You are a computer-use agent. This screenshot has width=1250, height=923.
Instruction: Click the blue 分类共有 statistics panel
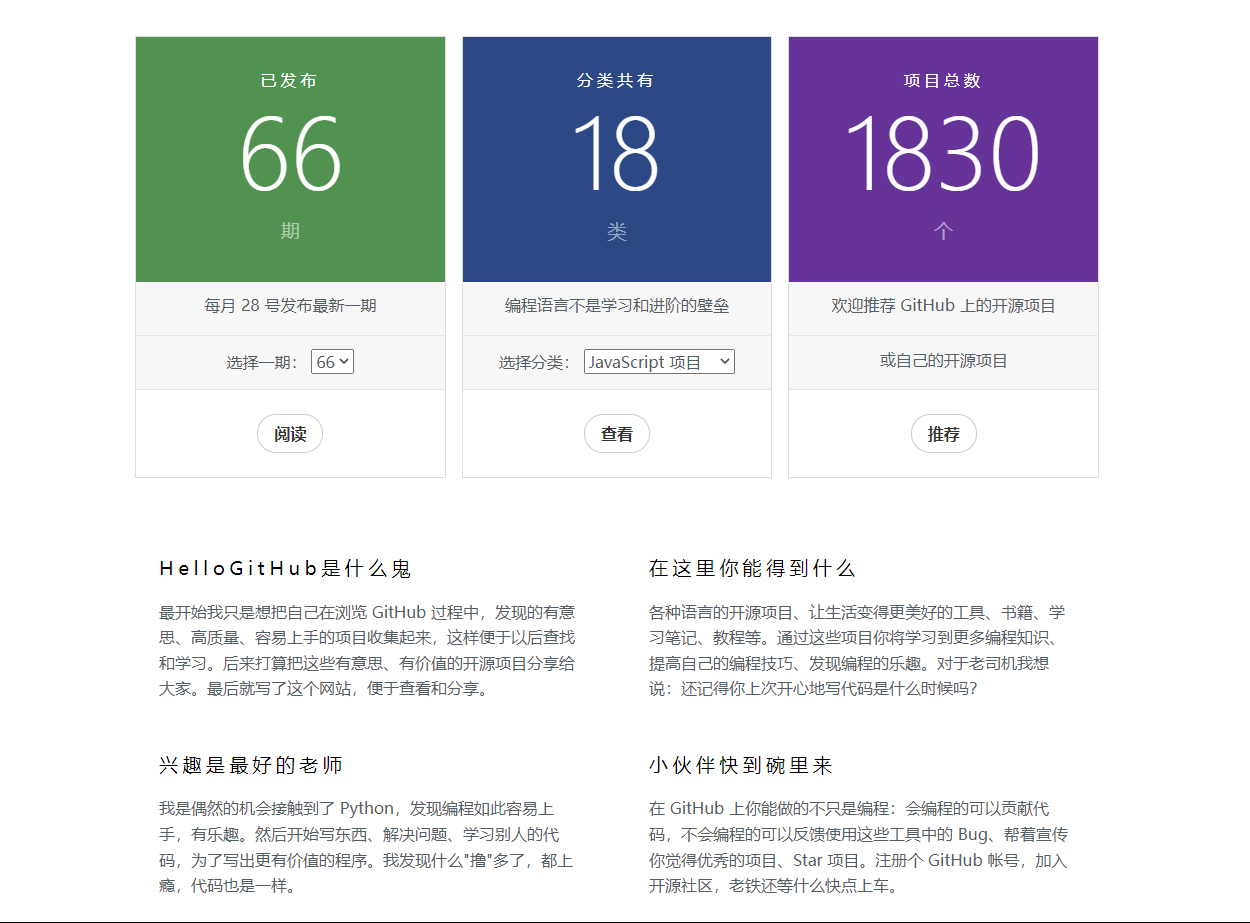[x=616, y=158]
